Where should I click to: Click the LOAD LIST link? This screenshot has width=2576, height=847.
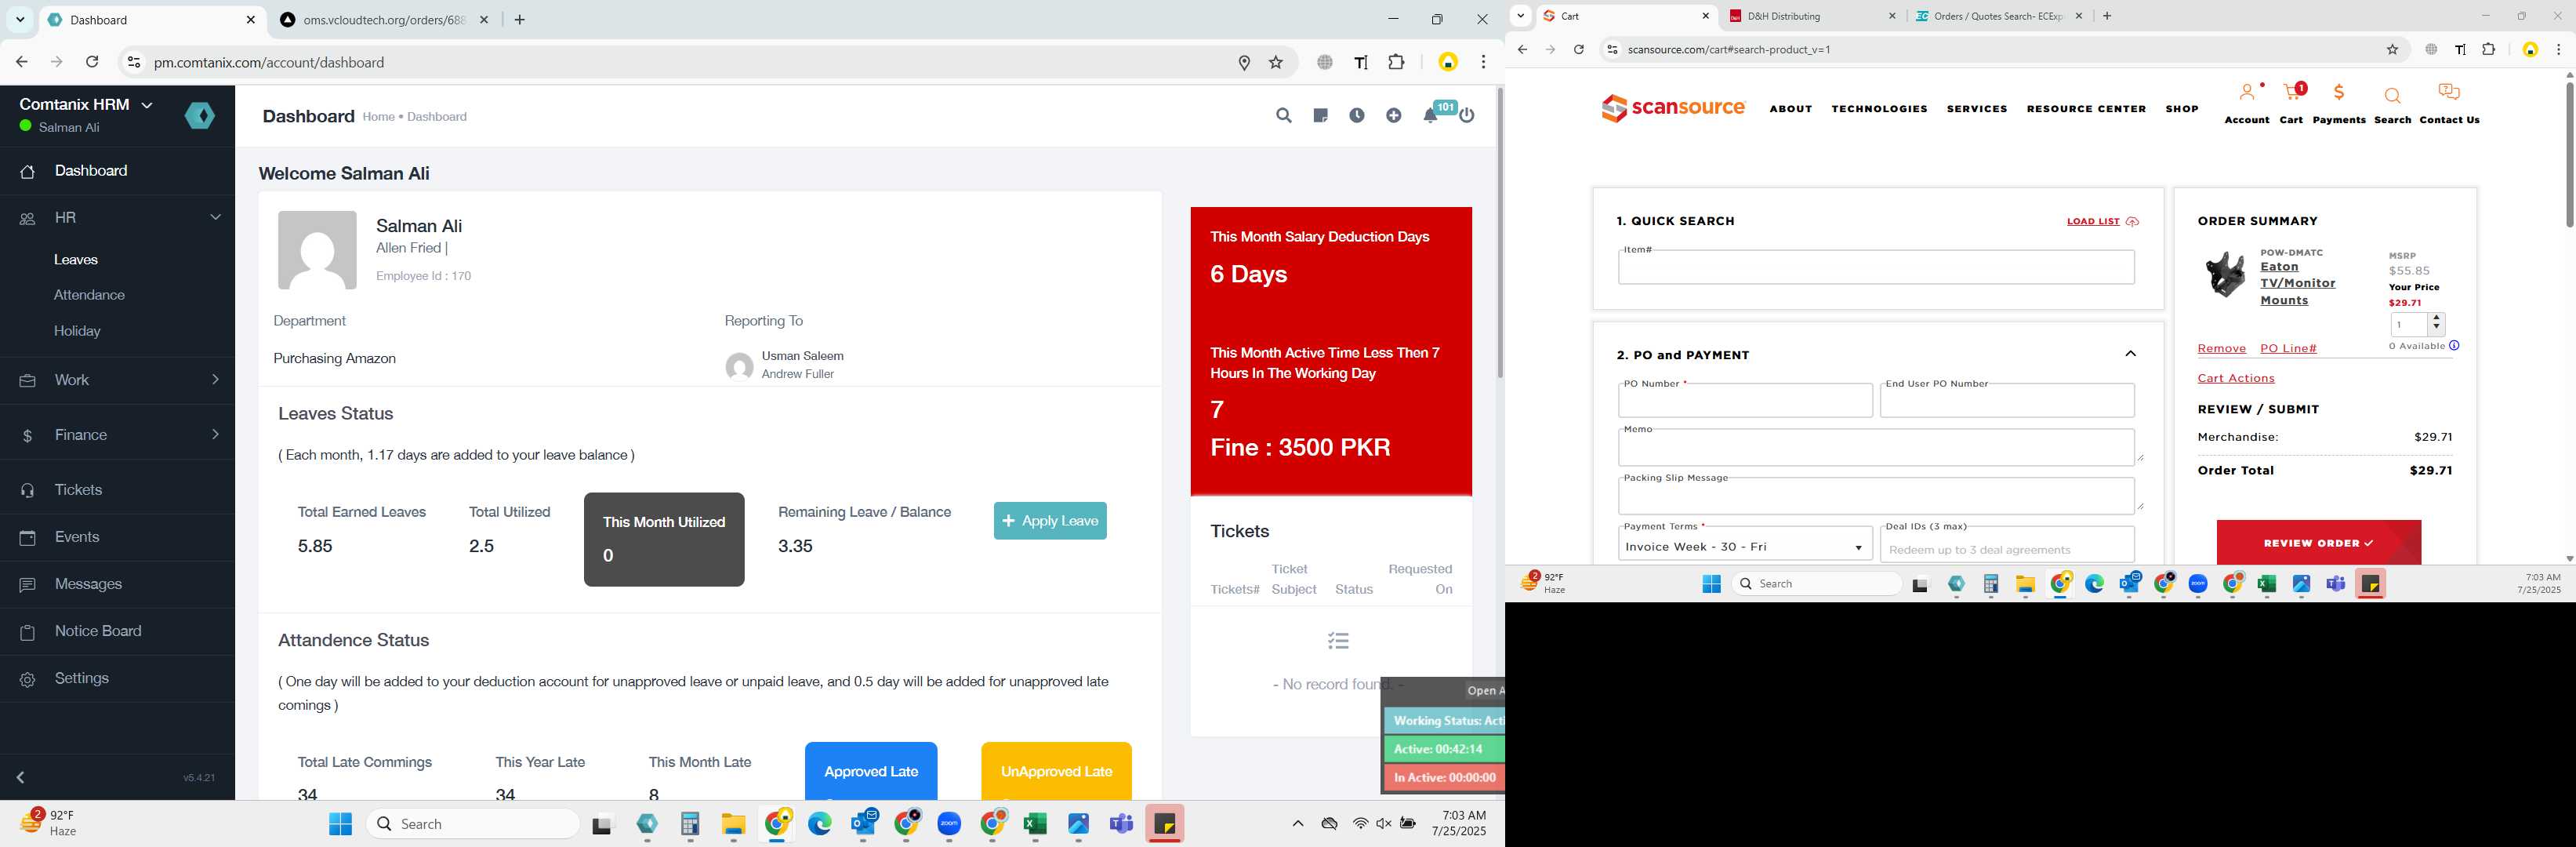(2102, 222)
